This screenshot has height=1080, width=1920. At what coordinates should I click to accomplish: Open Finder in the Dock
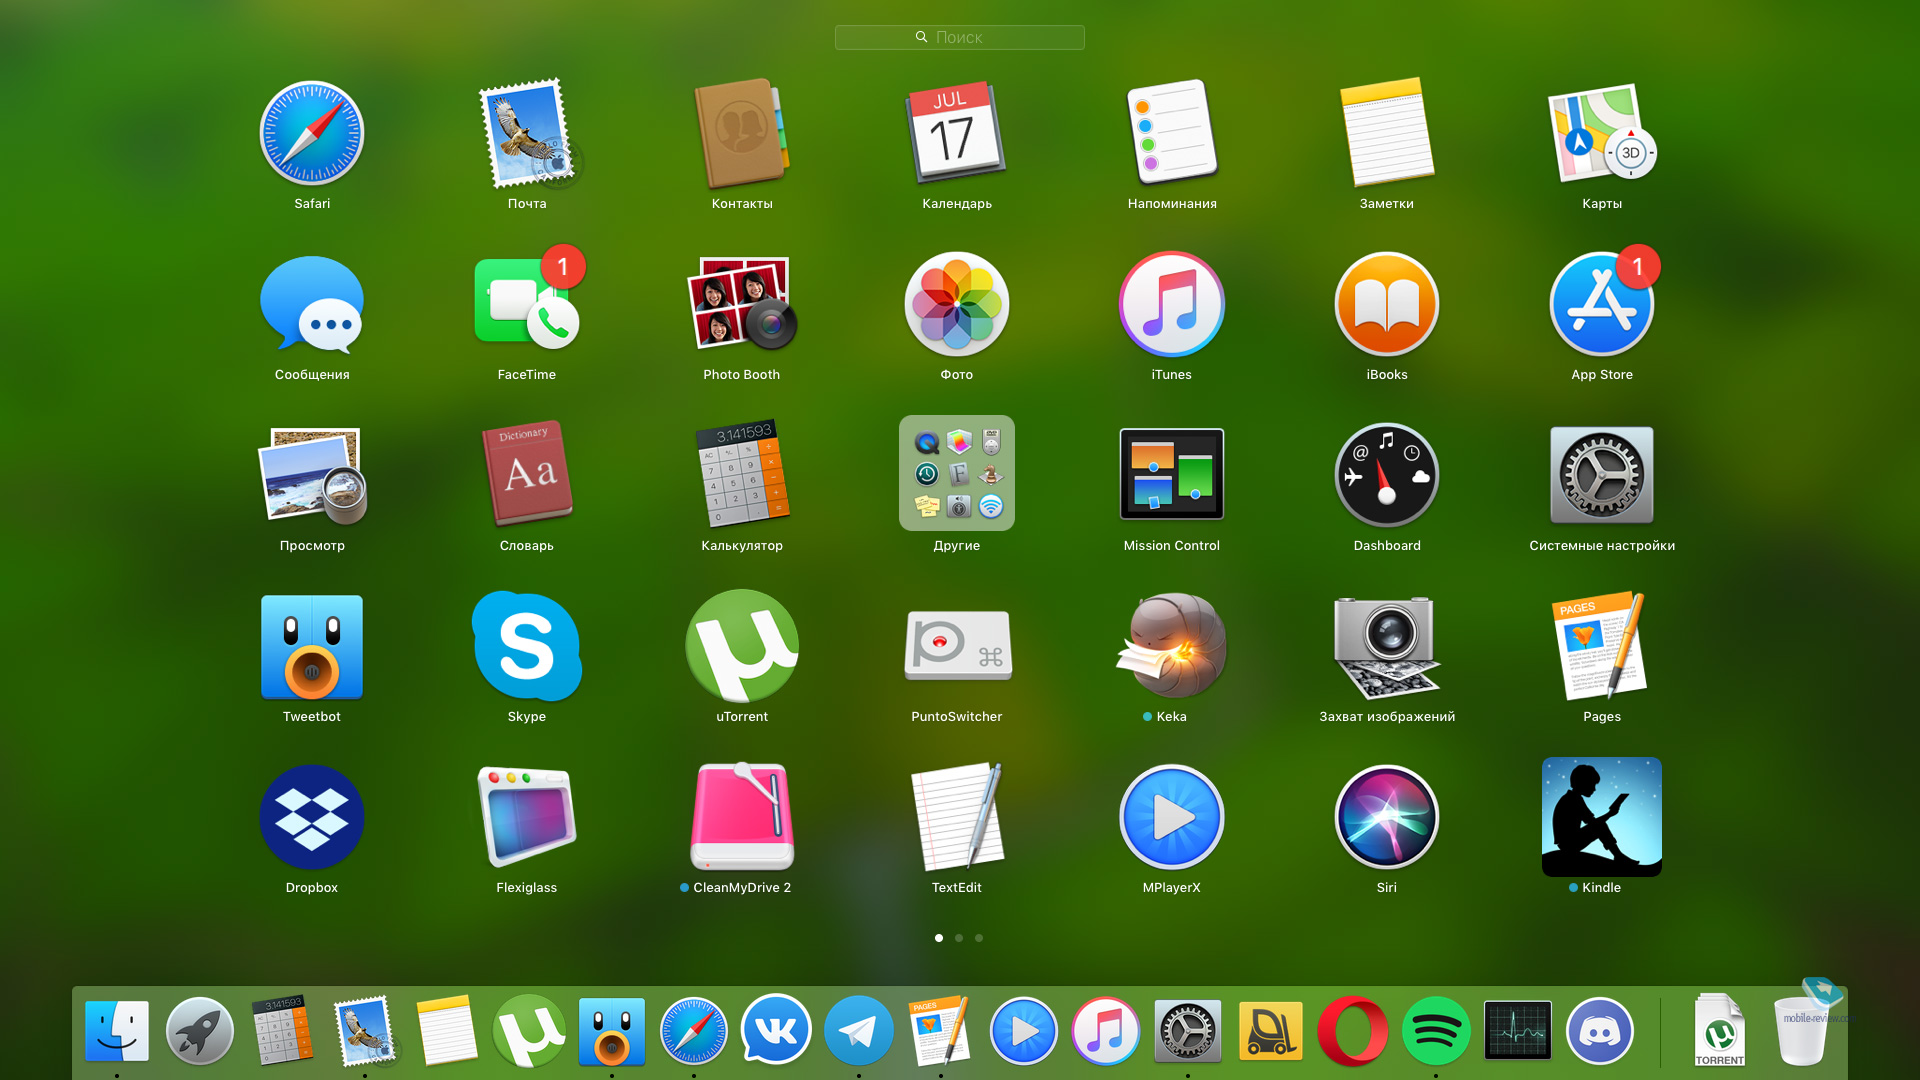(117, 1031)
